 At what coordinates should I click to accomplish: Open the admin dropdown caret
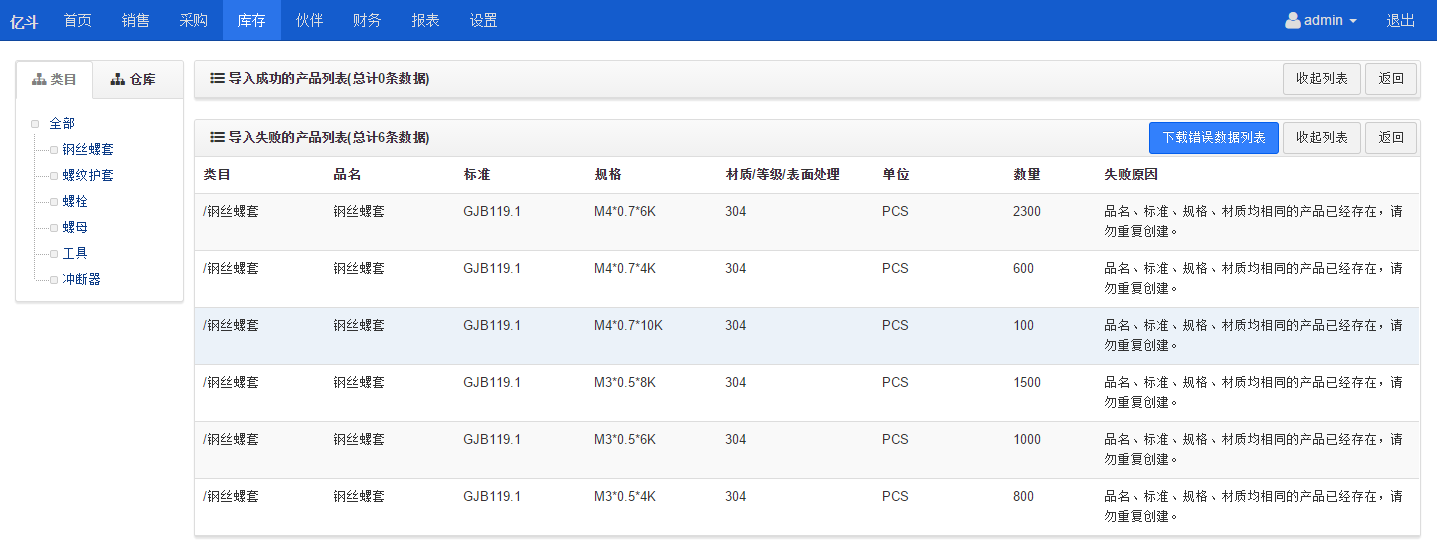1353,21
